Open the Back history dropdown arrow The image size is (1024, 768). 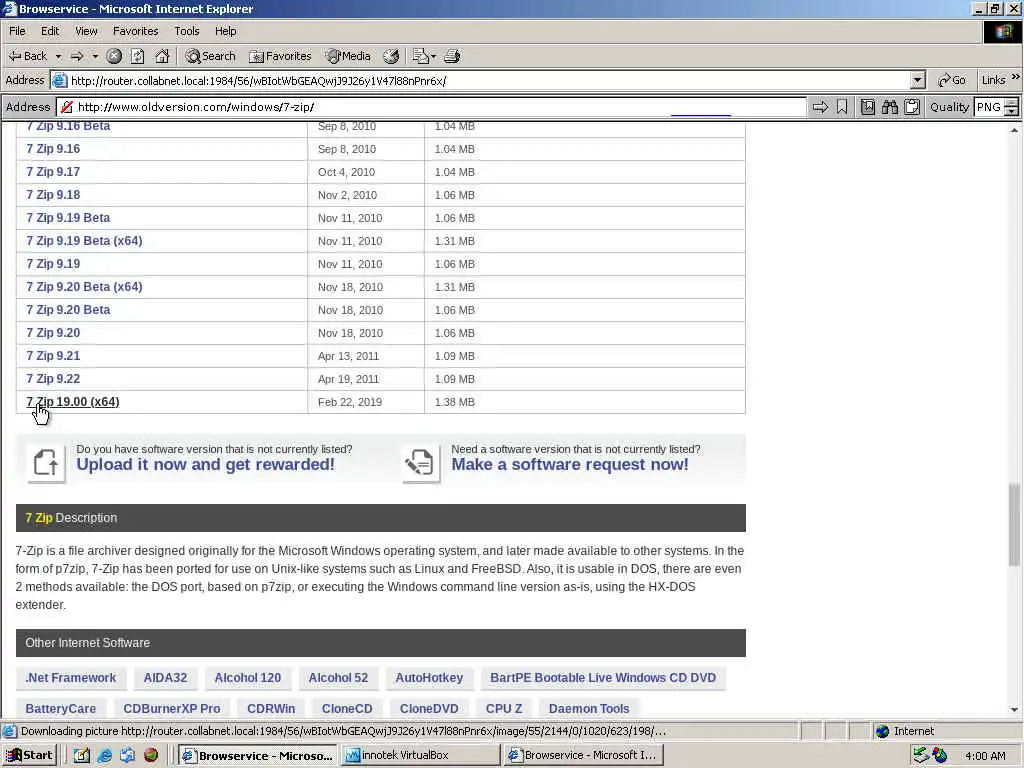tap(58, 57)
